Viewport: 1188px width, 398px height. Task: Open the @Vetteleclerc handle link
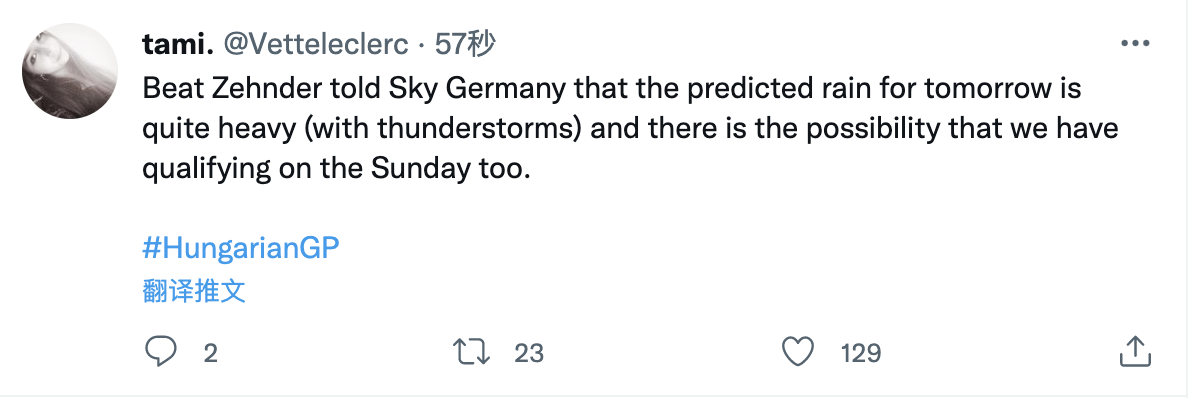coord(315,45)
